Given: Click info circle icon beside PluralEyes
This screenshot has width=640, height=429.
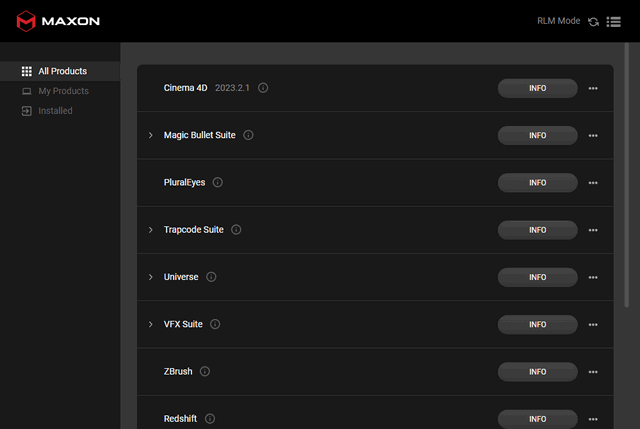Looking at the screenshot, I should [x=217, y=183].
